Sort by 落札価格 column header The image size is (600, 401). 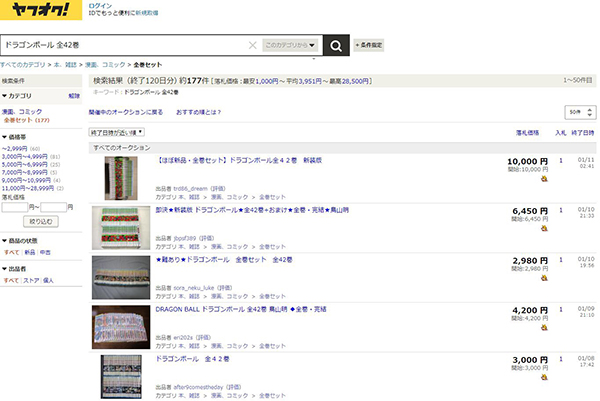tap(527, 133)
